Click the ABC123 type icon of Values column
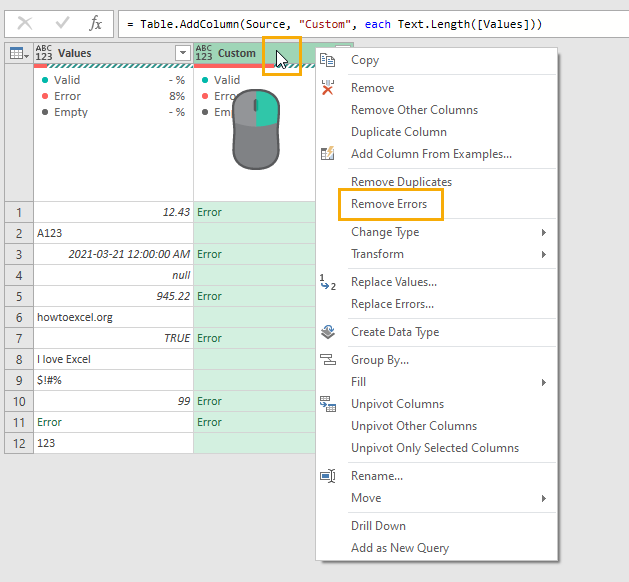 tap(44, 53)
